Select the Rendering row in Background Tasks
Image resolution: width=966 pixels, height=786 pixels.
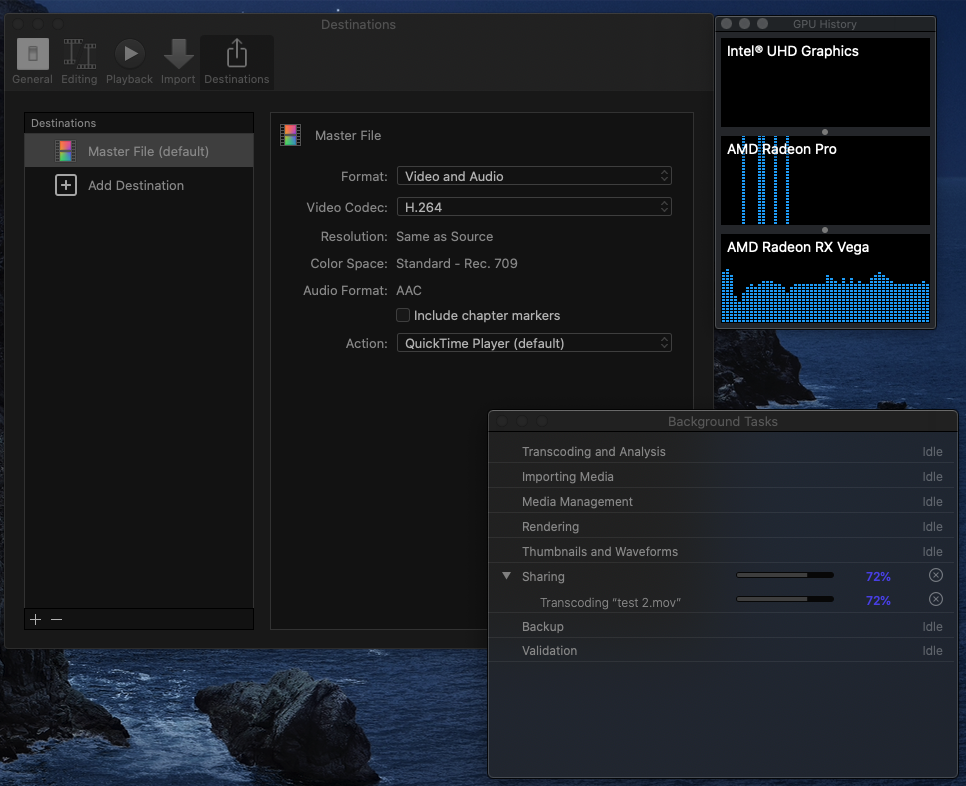550,527
